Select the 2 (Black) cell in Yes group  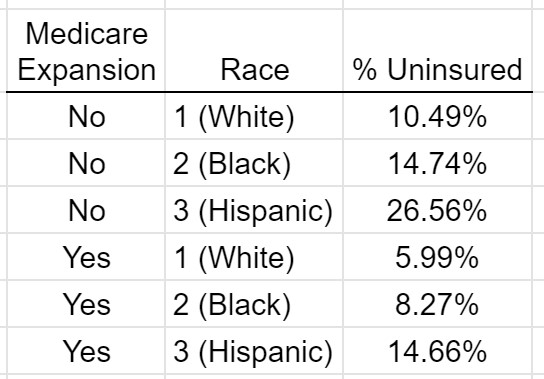[254, 304]
